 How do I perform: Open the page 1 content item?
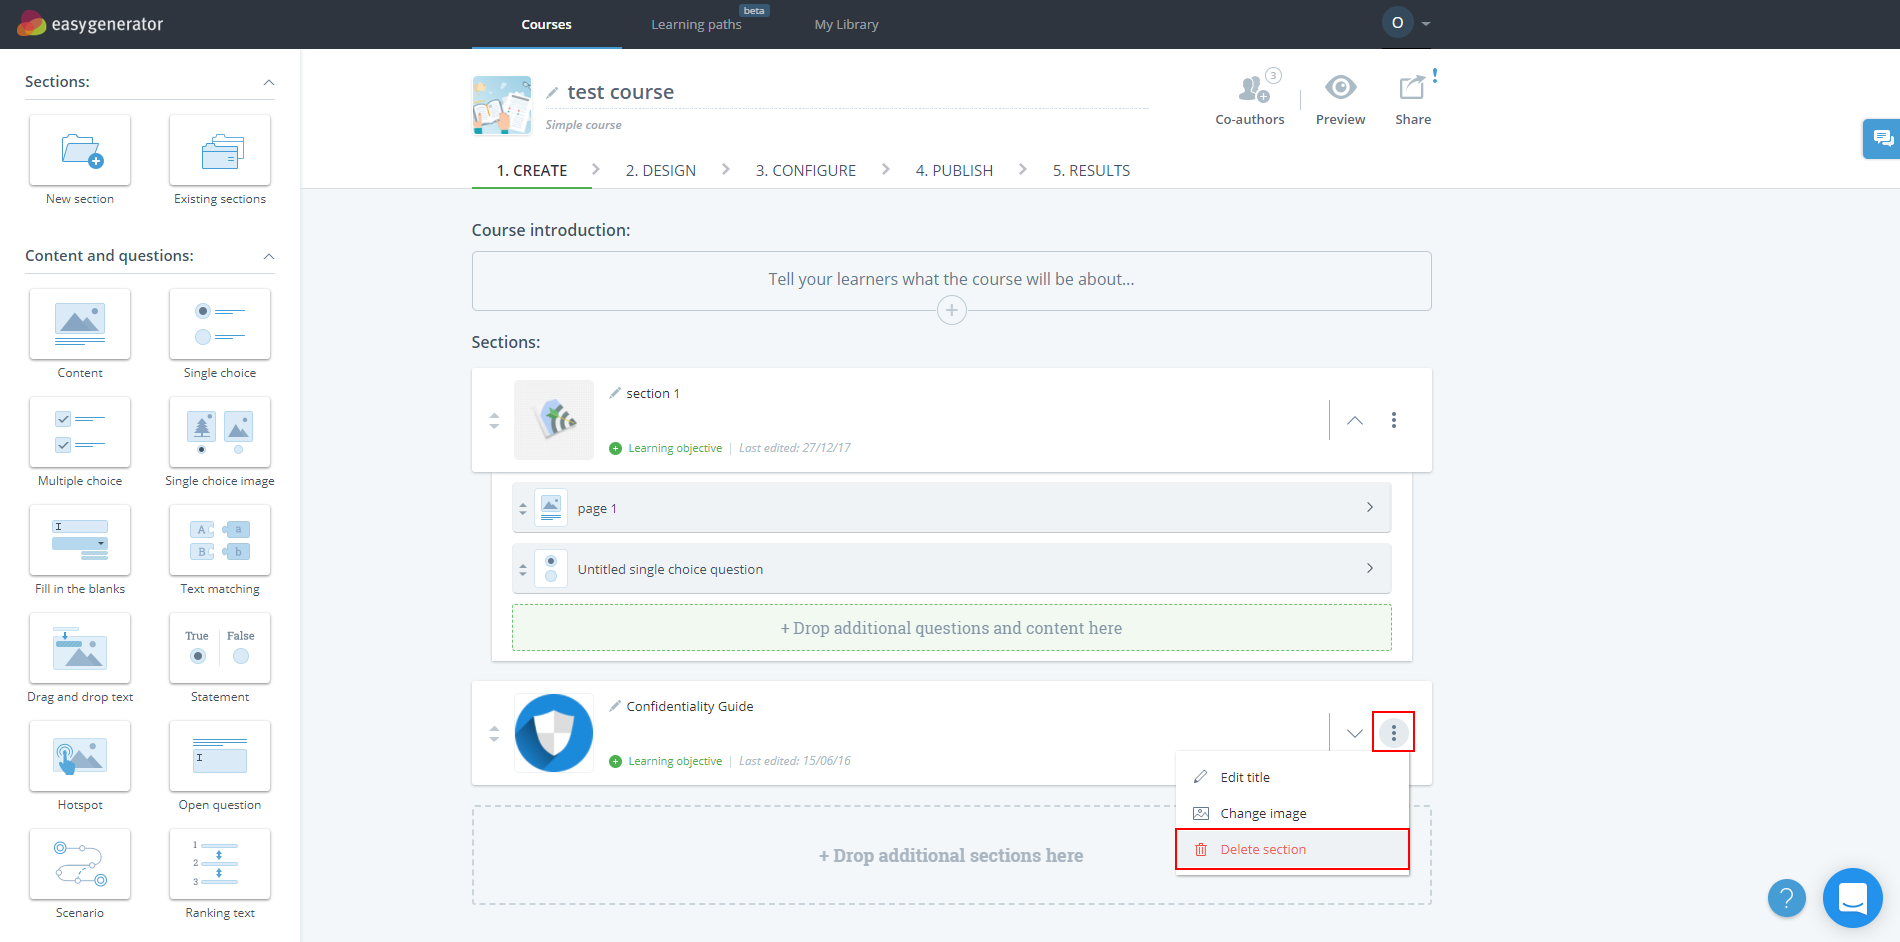(x=950, y=508)
